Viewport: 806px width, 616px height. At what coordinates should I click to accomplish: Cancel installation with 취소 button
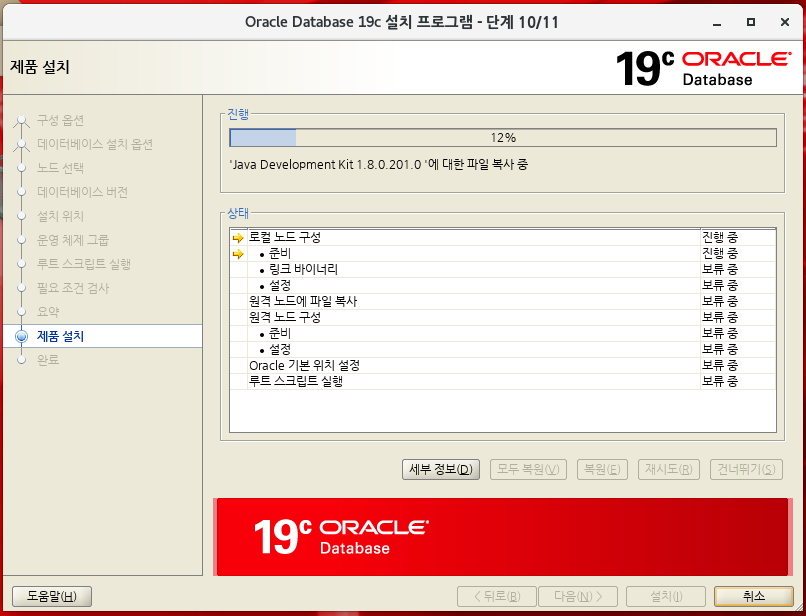(754, 596)
